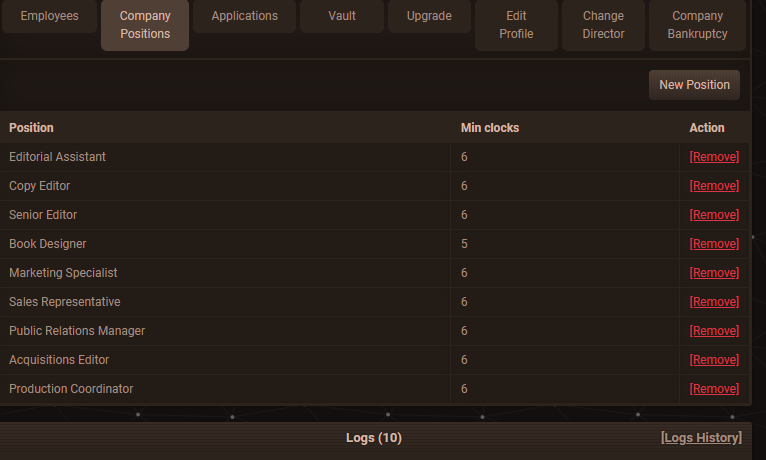Remove the Sales Representative position
This screenshot has width=766, height=460.
(x=714, y=302)
